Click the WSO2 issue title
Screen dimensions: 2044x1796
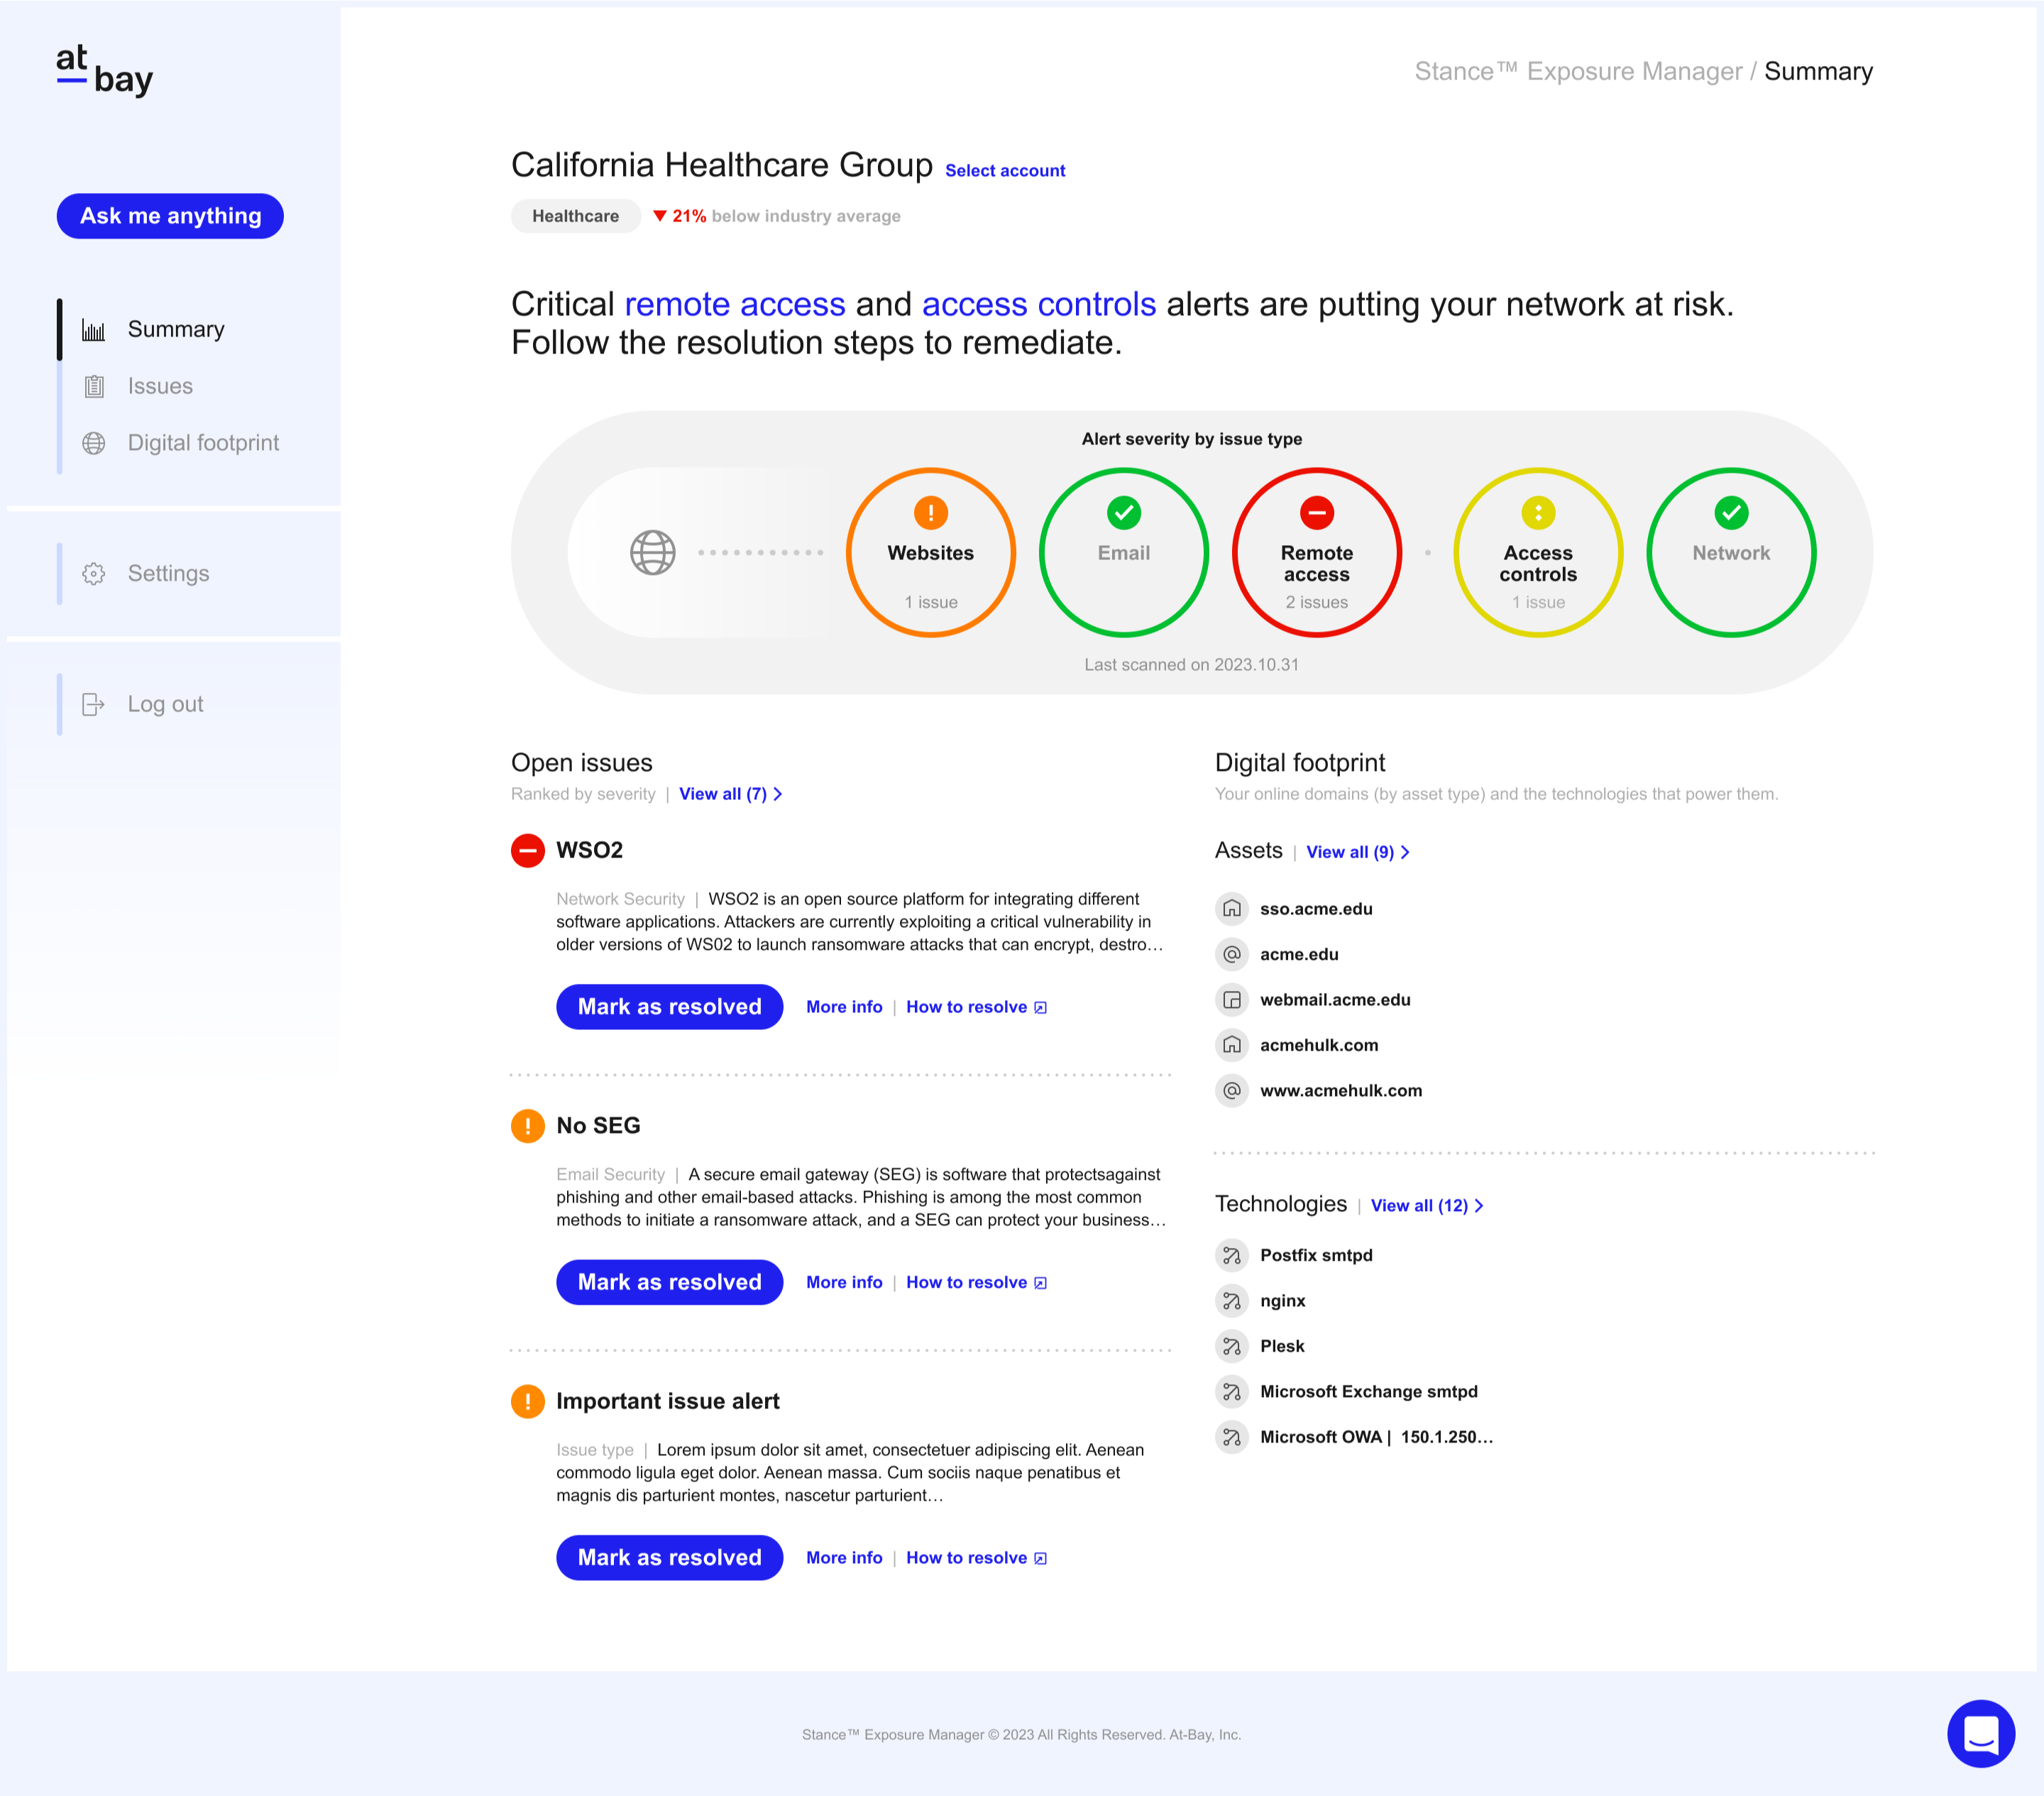pyautogui.click(x=589, y=850)
